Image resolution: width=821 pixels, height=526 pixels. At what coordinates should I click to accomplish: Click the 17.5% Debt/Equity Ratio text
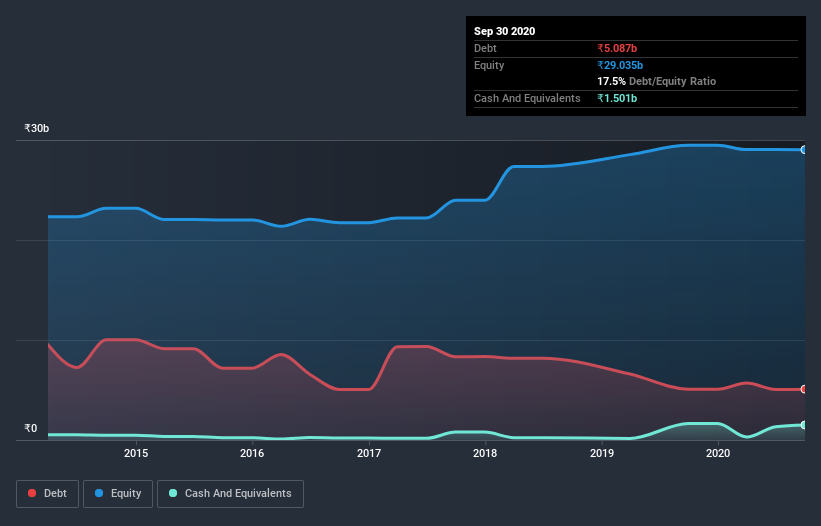pyautogui.click(x=657, y=81)
